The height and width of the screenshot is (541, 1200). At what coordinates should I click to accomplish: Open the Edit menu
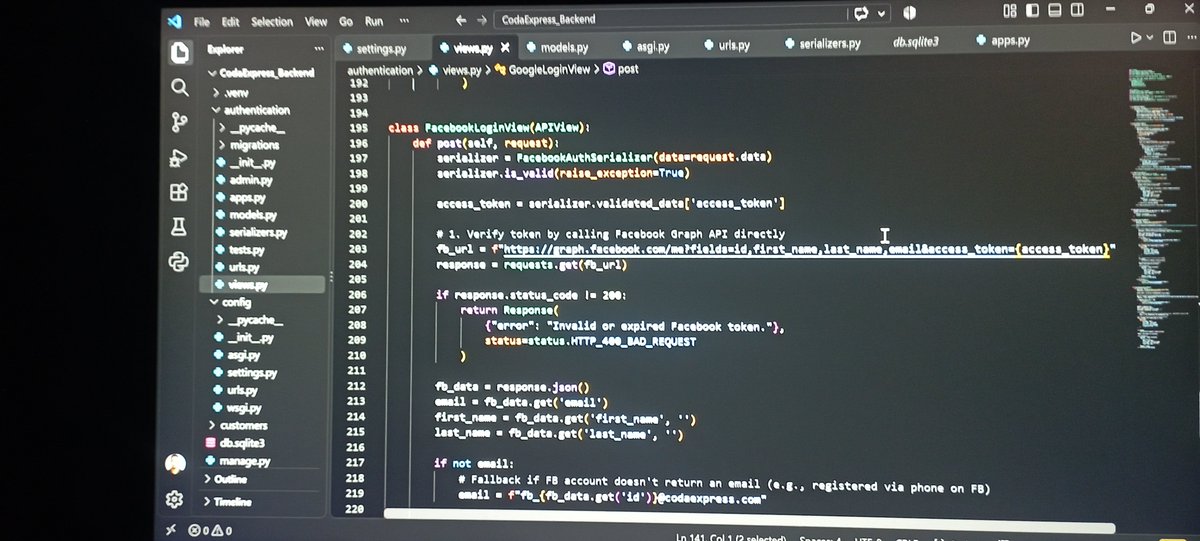point(230,21)
